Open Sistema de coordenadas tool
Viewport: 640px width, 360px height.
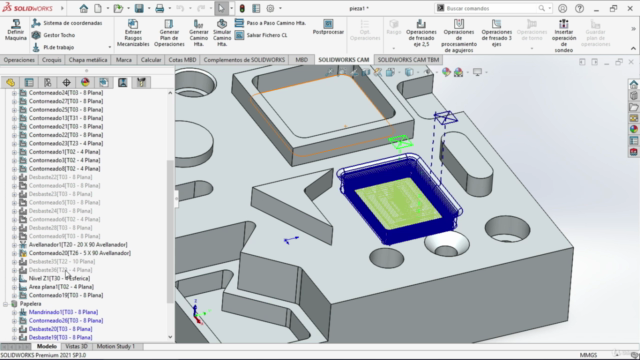click(x=68, y=23)
